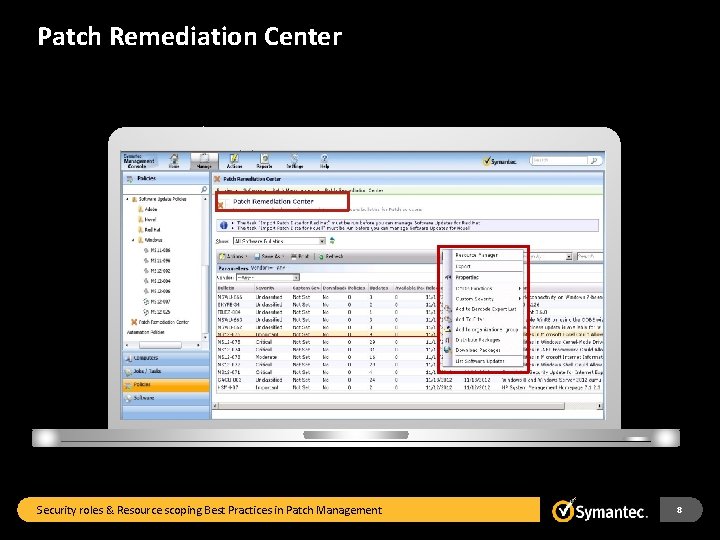Click the policy tree's horizontal scrollbar thumb
Viewport: 720px width, 540px height.
160,345
